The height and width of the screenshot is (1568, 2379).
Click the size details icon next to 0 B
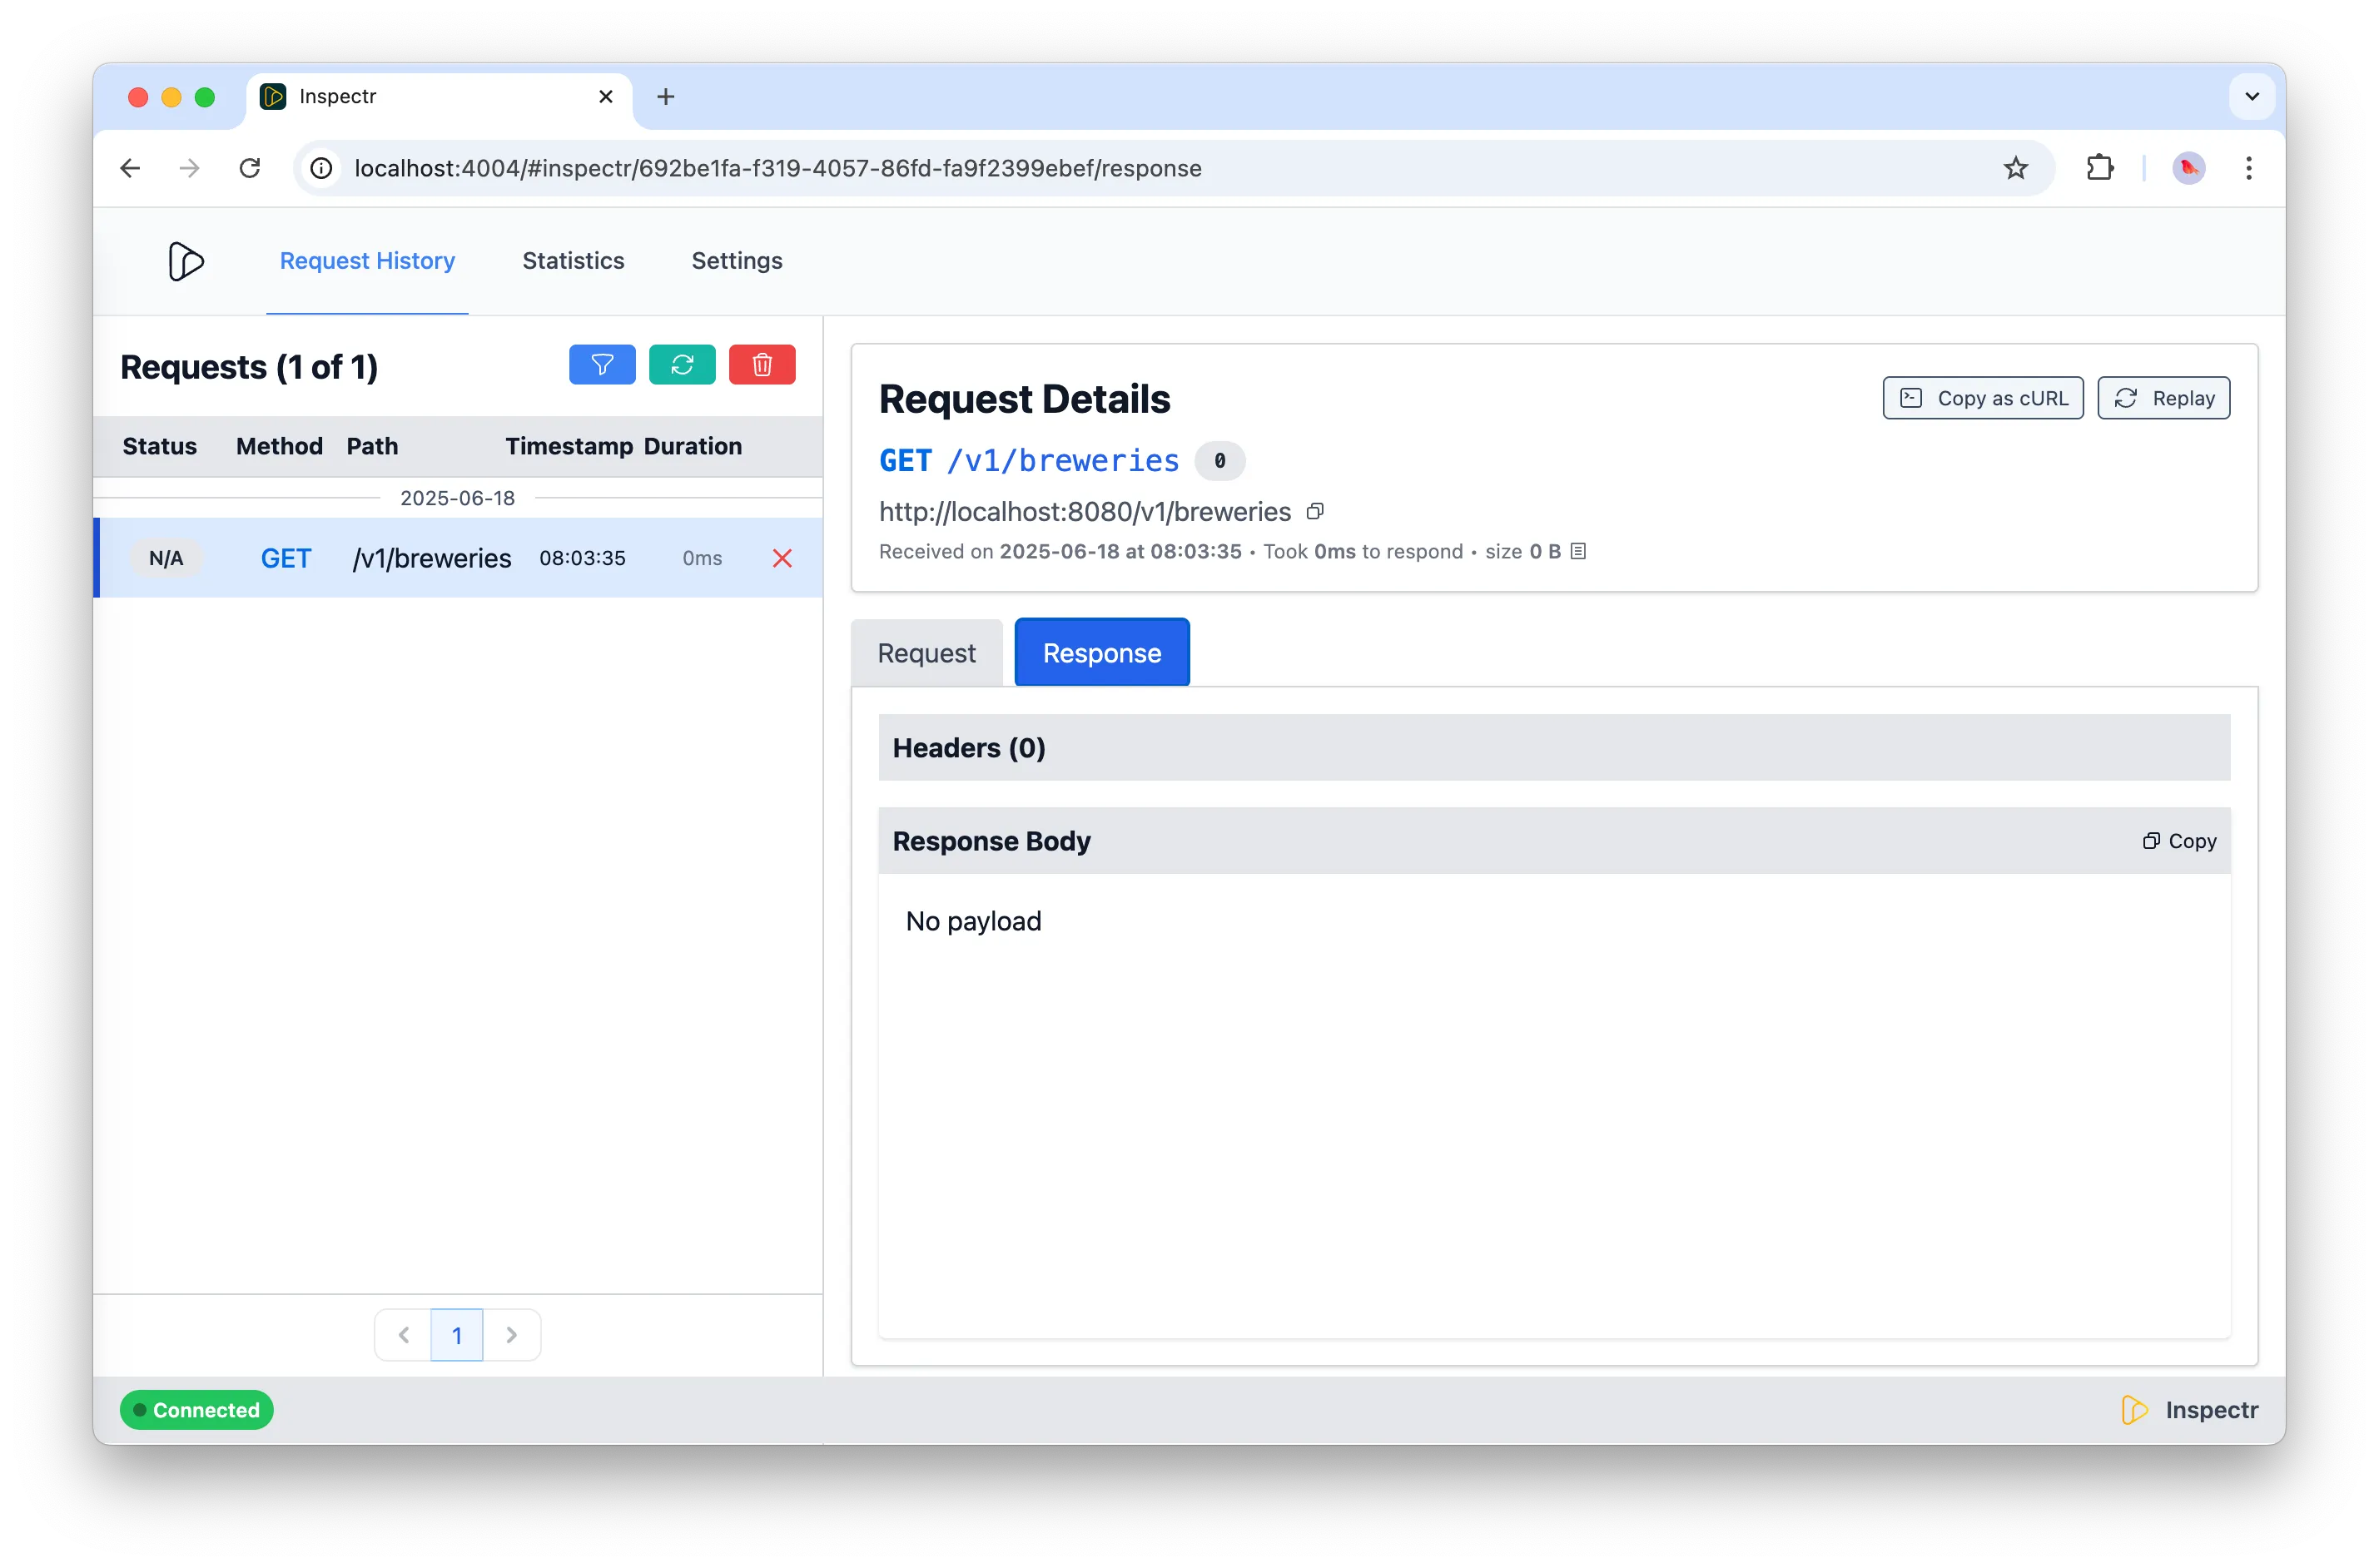(x=1578, y=551)
